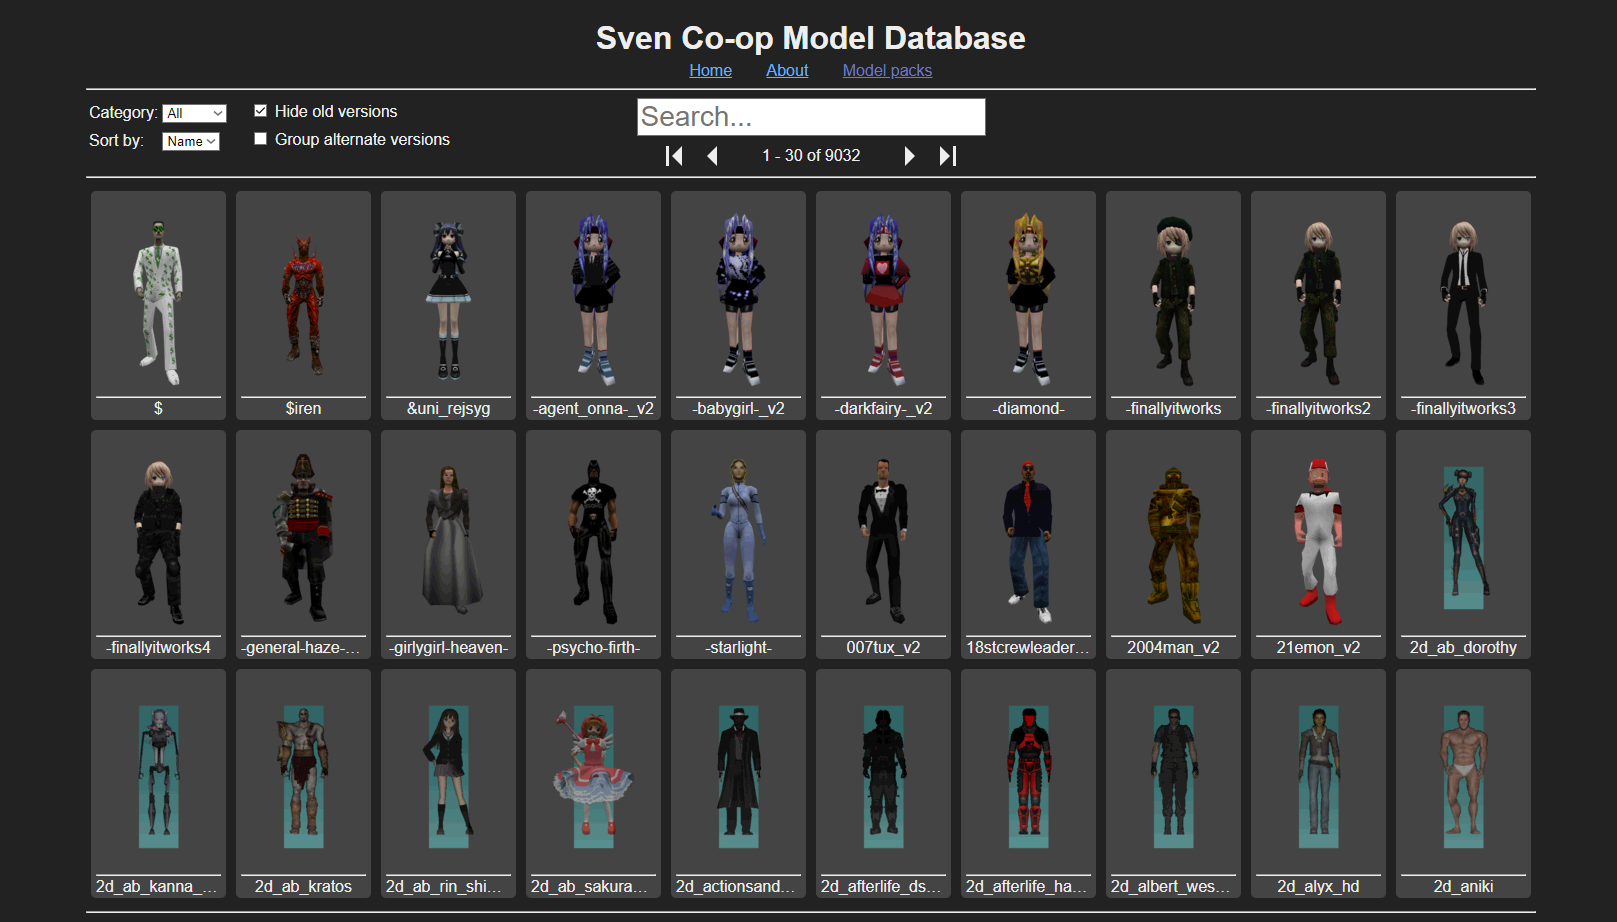
Task: Select the &uni_rejsyg model thumbnail
Action: pyautogui.click(x=448, y=306)
